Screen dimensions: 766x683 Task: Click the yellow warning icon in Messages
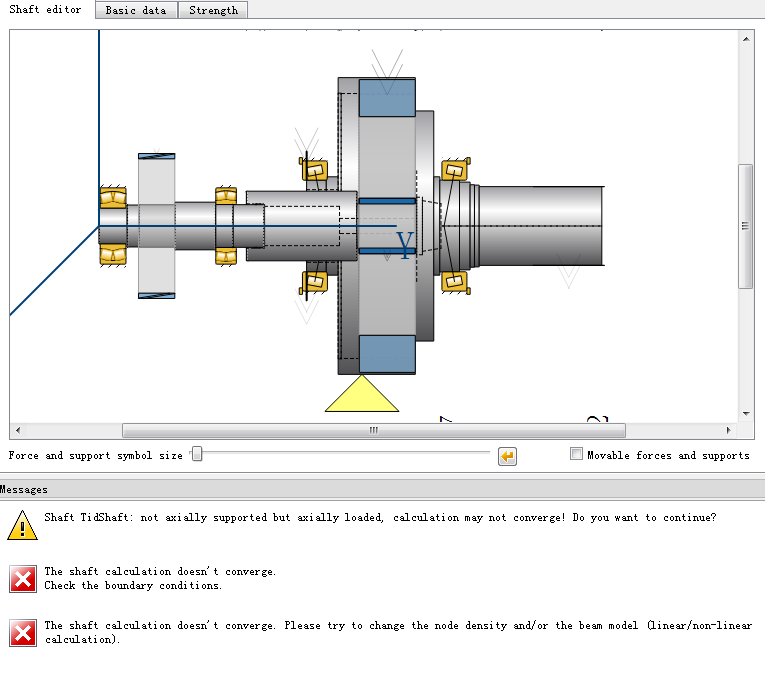22,525
